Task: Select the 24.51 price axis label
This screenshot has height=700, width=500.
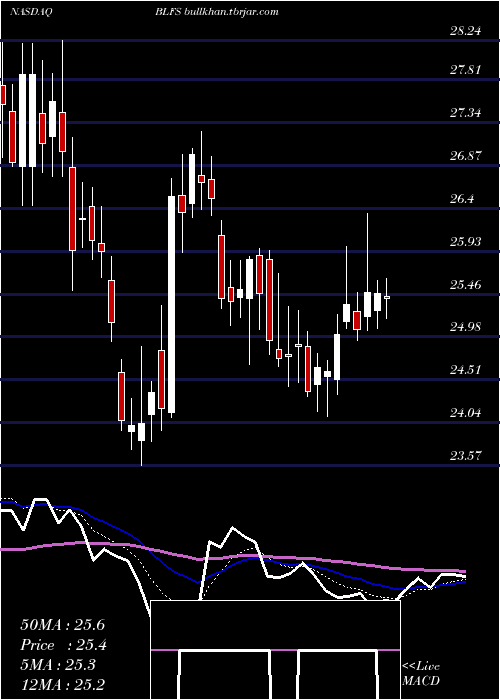Action: pos(465,370)
